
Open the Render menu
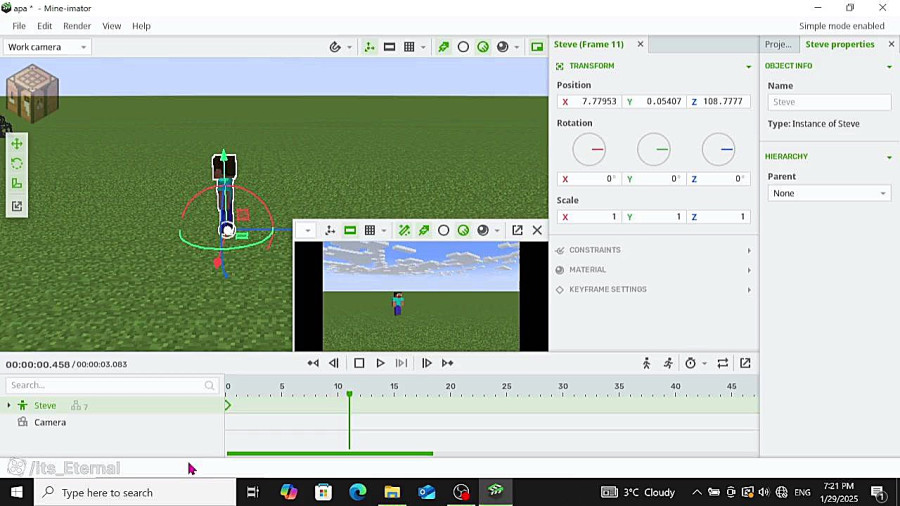(77, 26)
